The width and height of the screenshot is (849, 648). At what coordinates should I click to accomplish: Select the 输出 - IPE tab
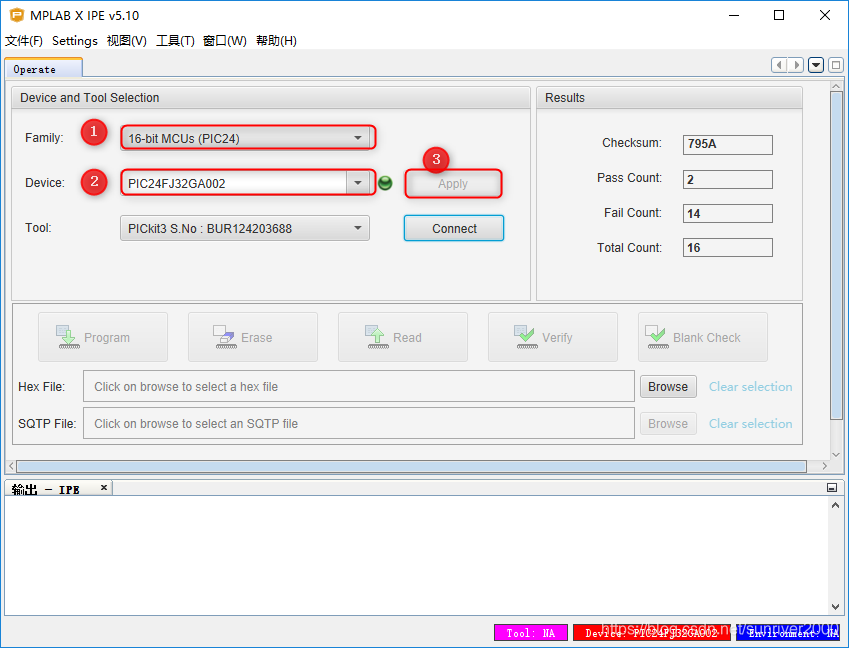click(x=58, y=488)
